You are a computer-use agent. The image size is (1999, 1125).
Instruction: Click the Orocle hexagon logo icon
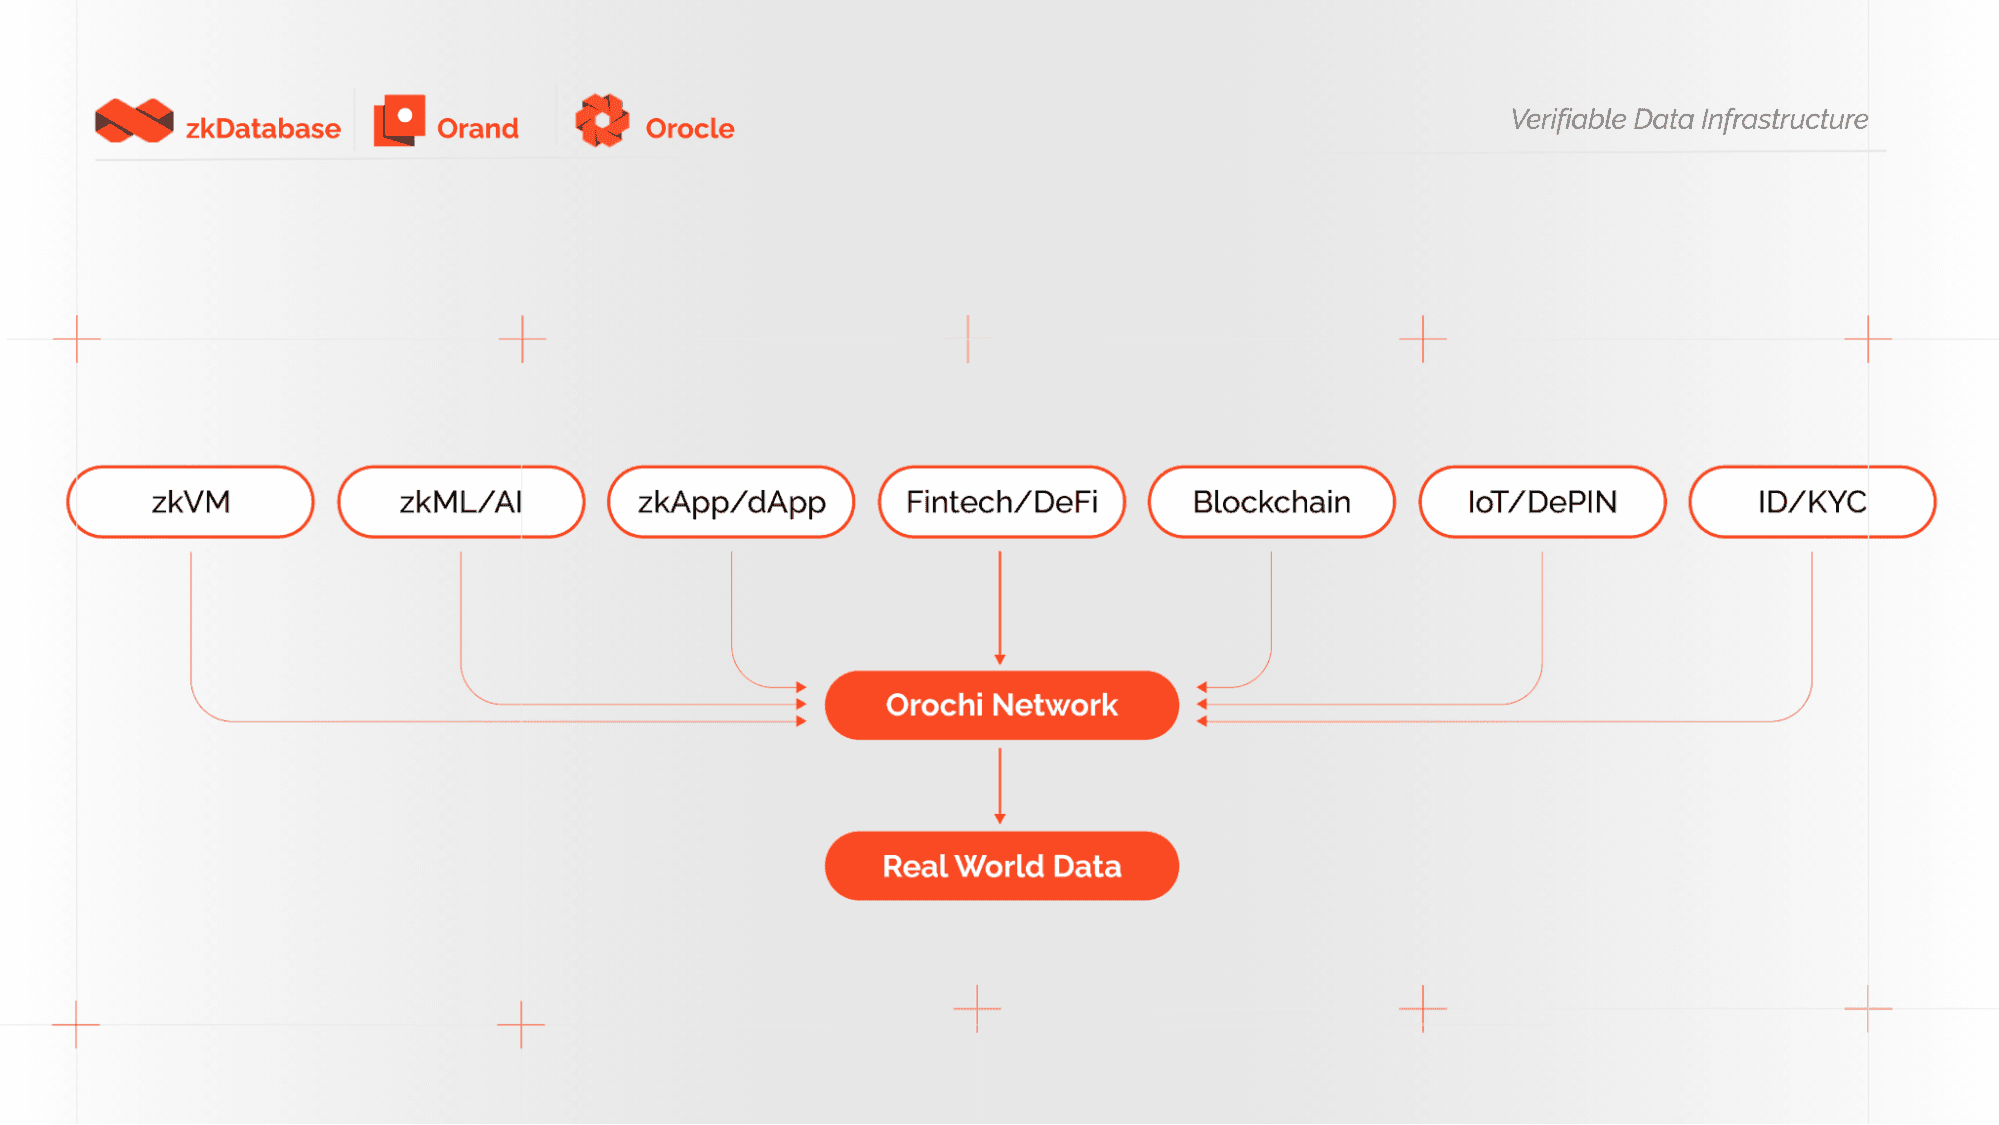(x=602, y=121)
